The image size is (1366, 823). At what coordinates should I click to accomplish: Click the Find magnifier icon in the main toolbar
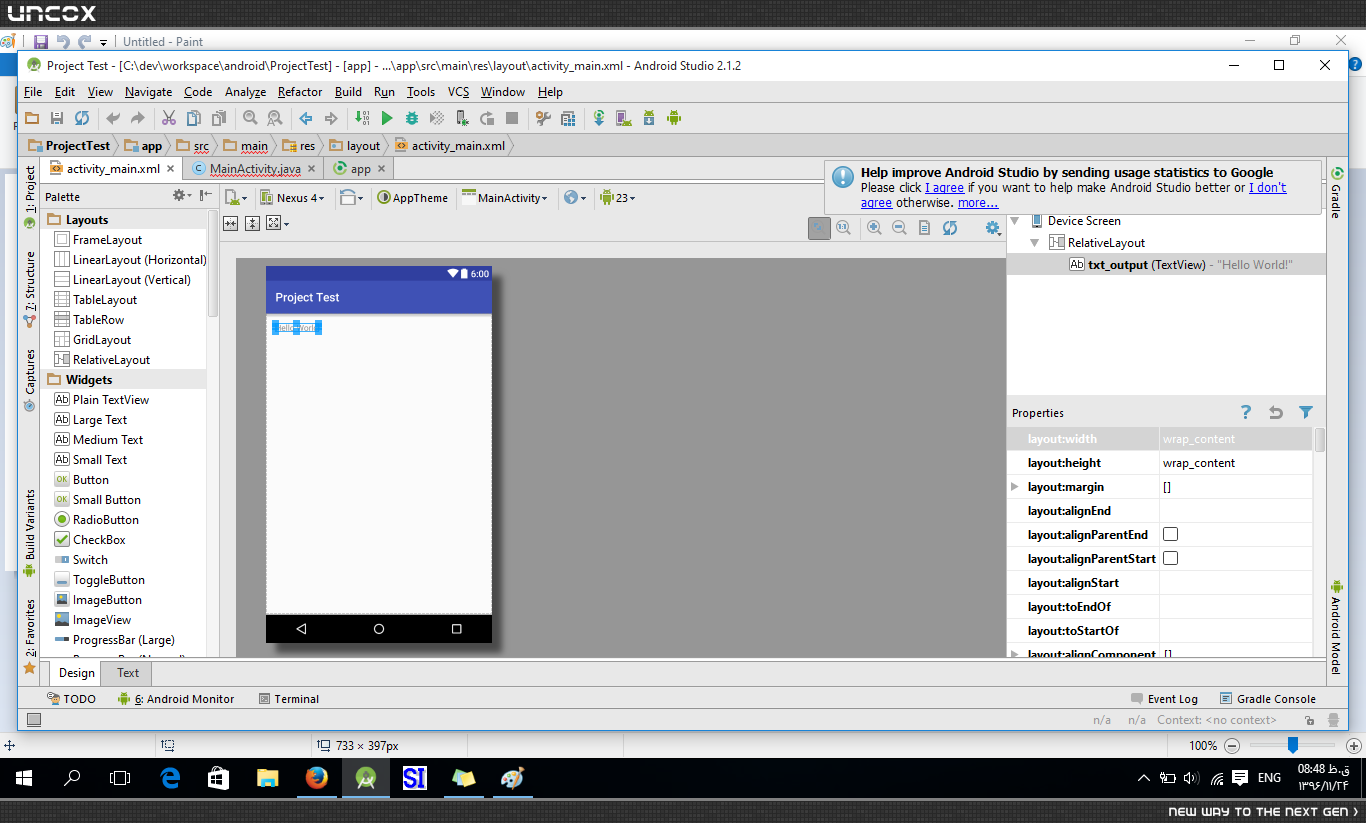250,118
